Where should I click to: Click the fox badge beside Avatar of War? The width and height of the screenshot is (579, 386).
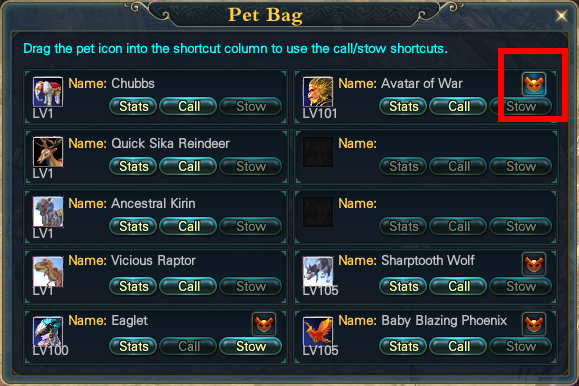(x=534, y=84)
